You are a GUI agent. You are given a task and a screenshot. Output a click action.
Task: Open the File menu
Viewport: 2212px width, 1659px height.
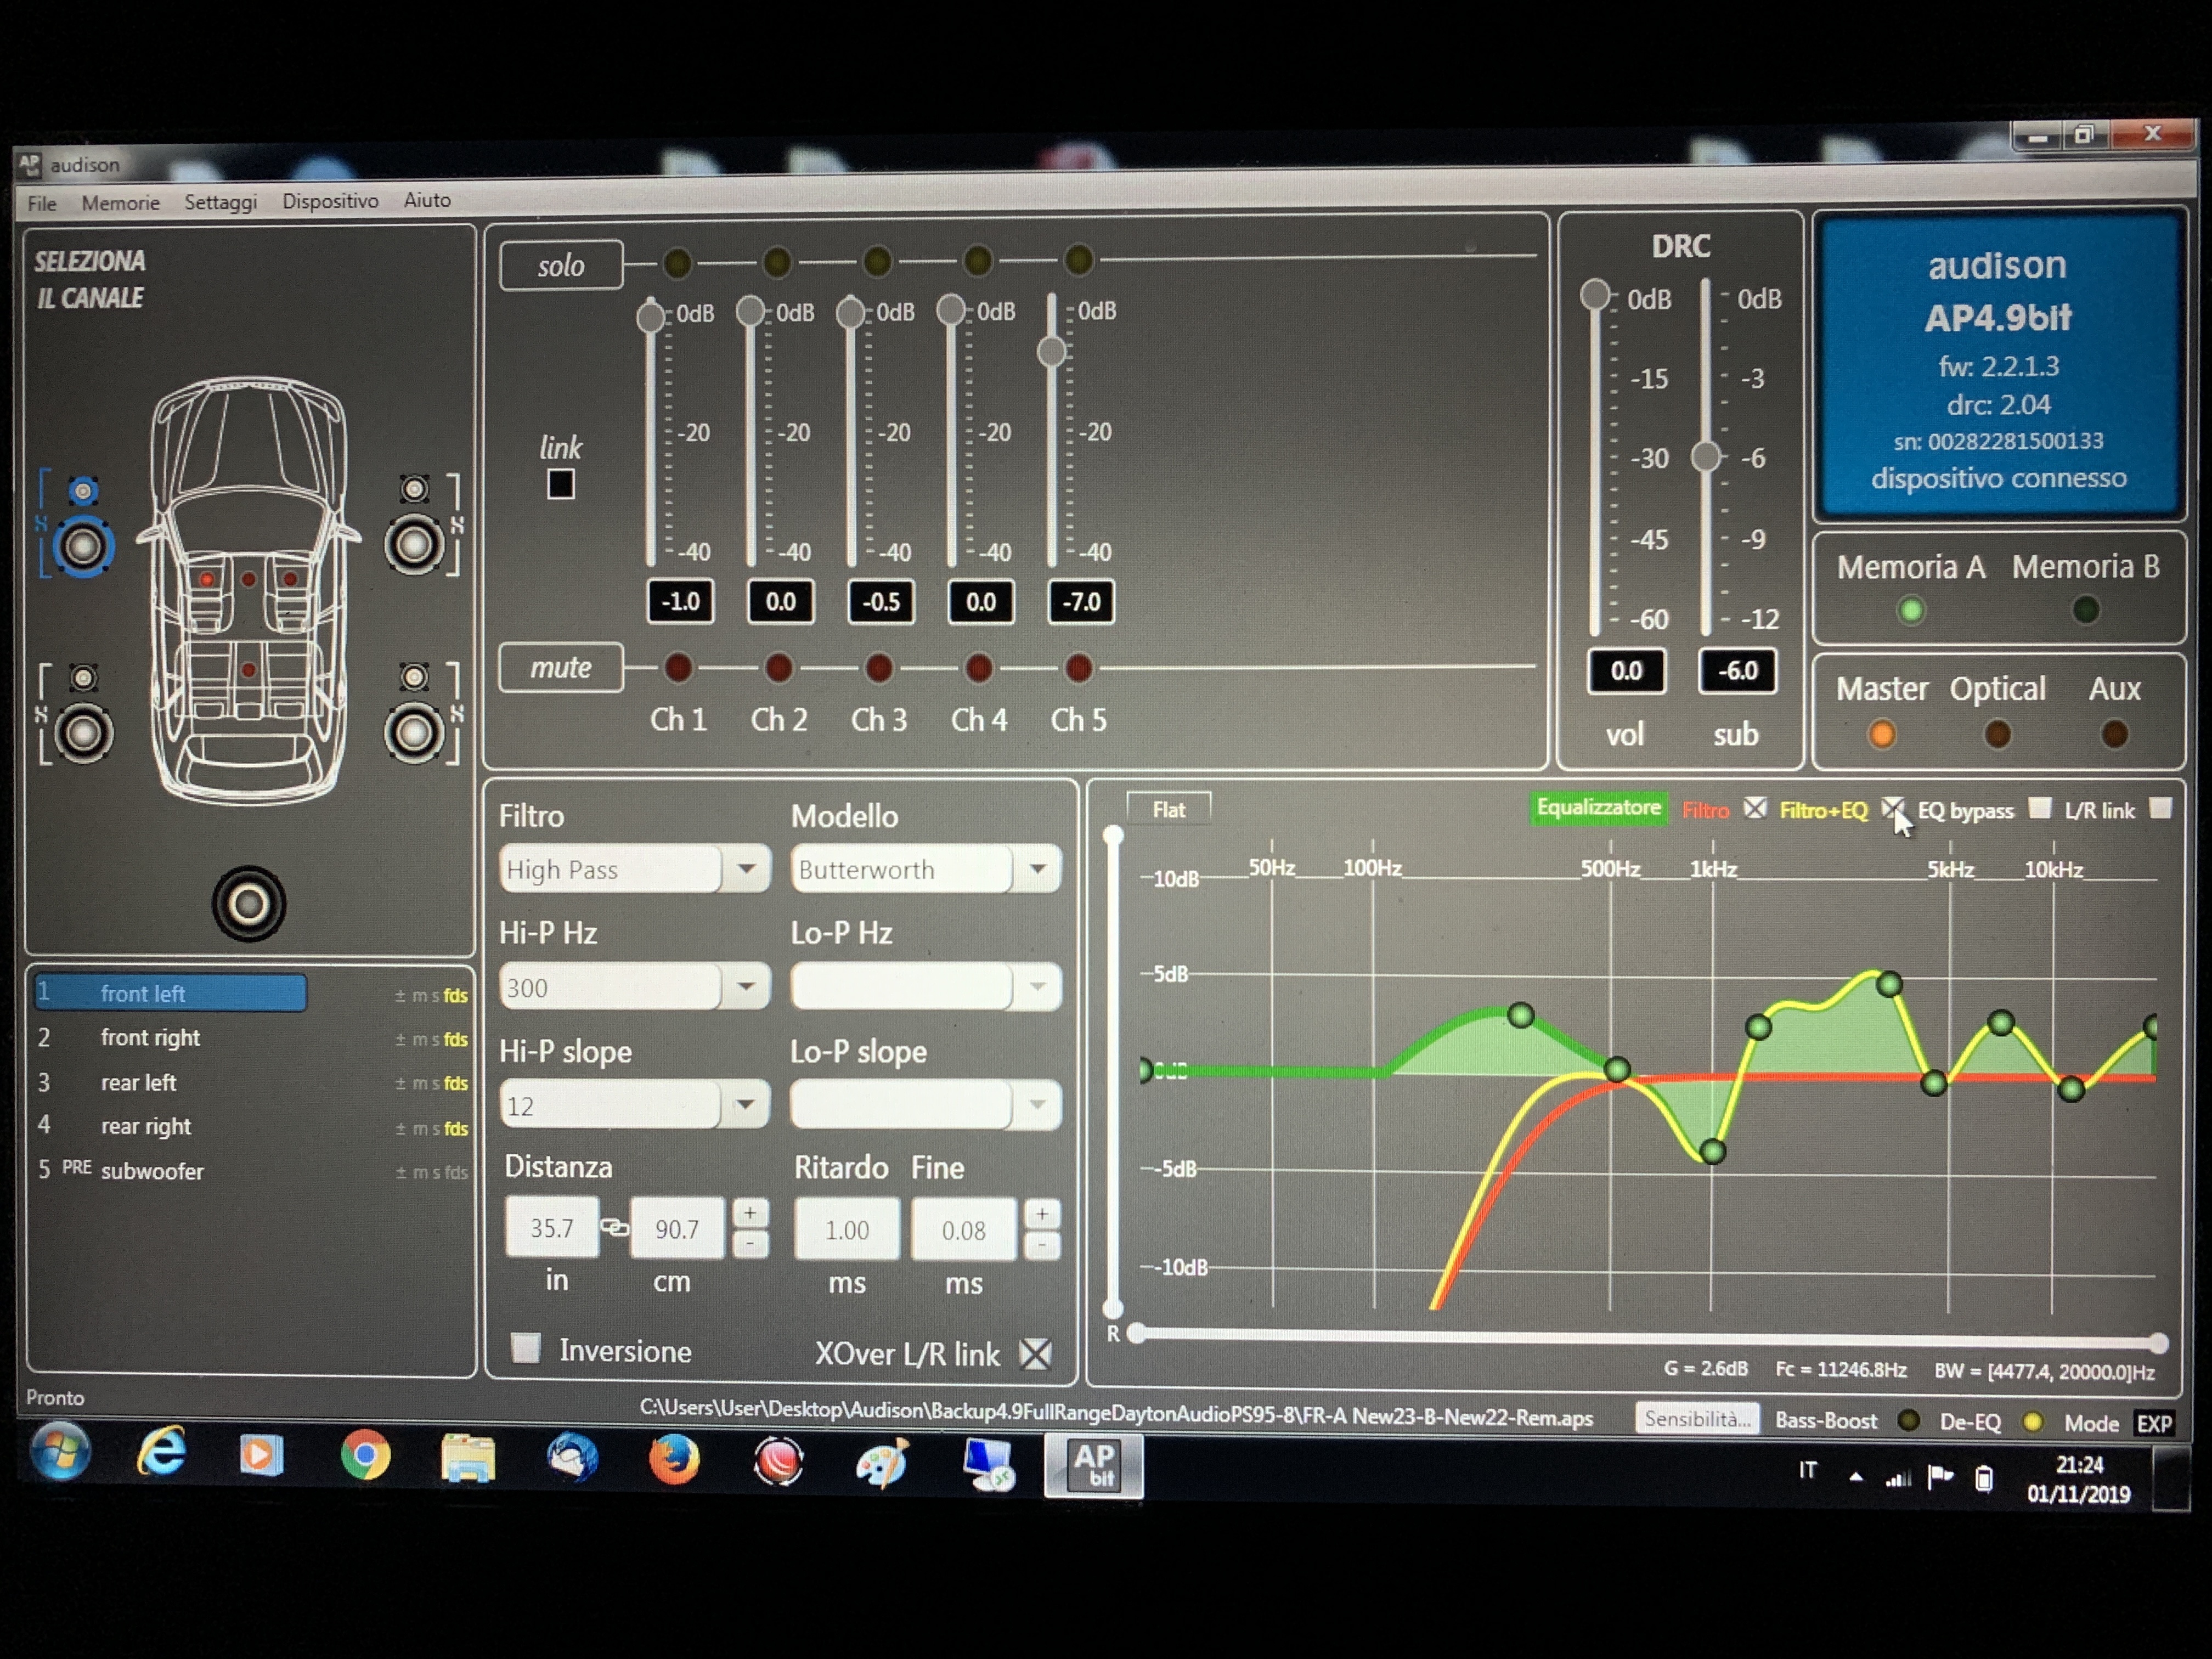[x=41, y=203]
